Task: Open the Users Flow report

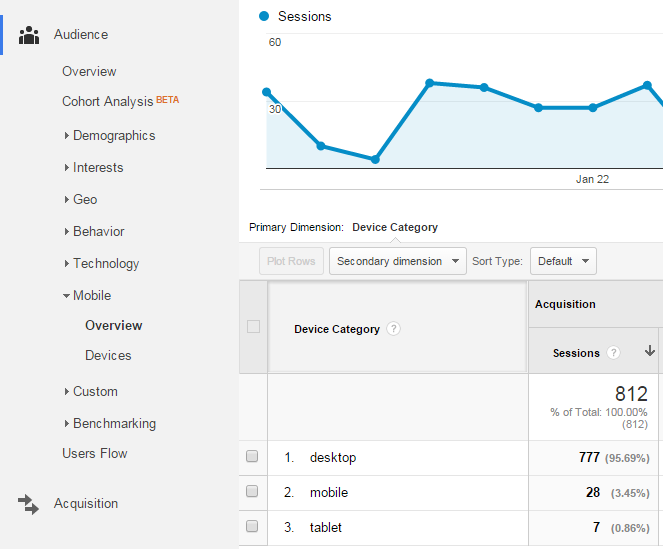Action: click(95, 454)
